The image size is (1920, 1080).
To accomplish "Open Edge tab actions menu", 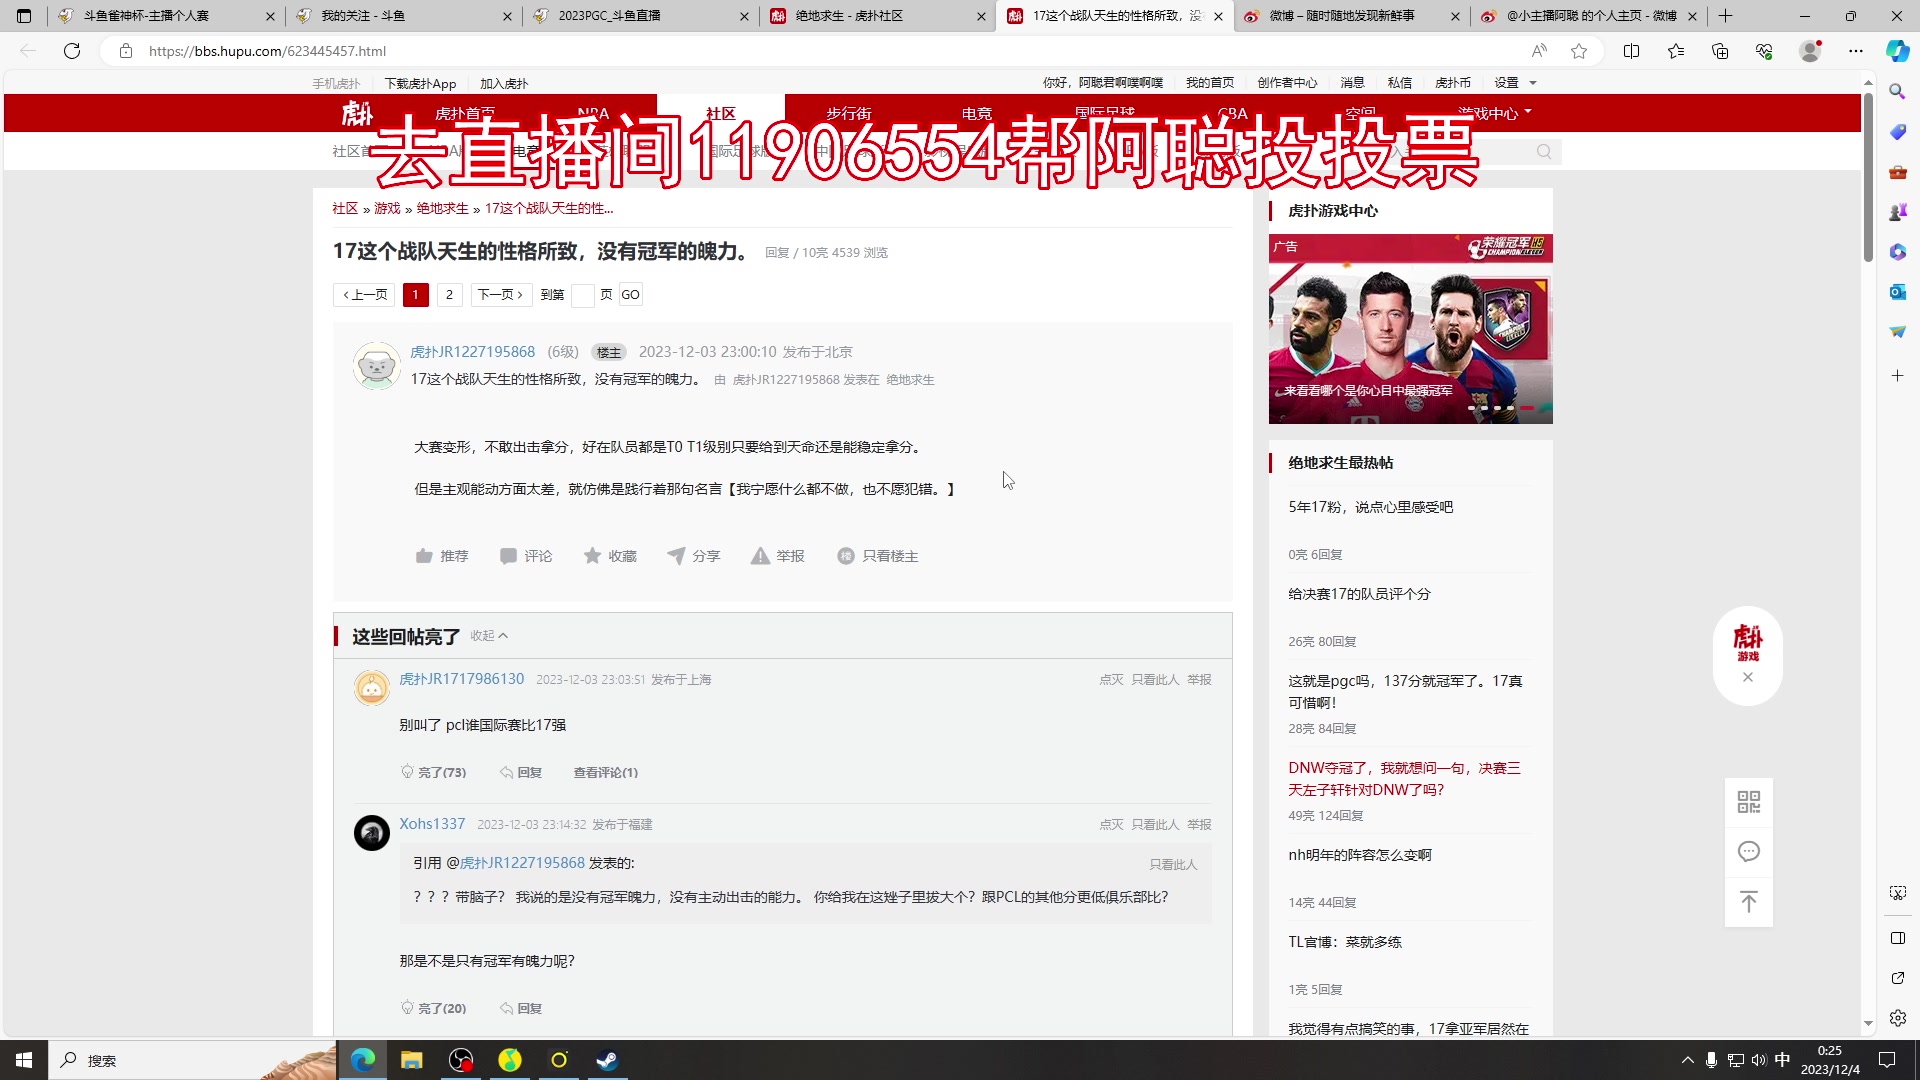I will point(24,16).
